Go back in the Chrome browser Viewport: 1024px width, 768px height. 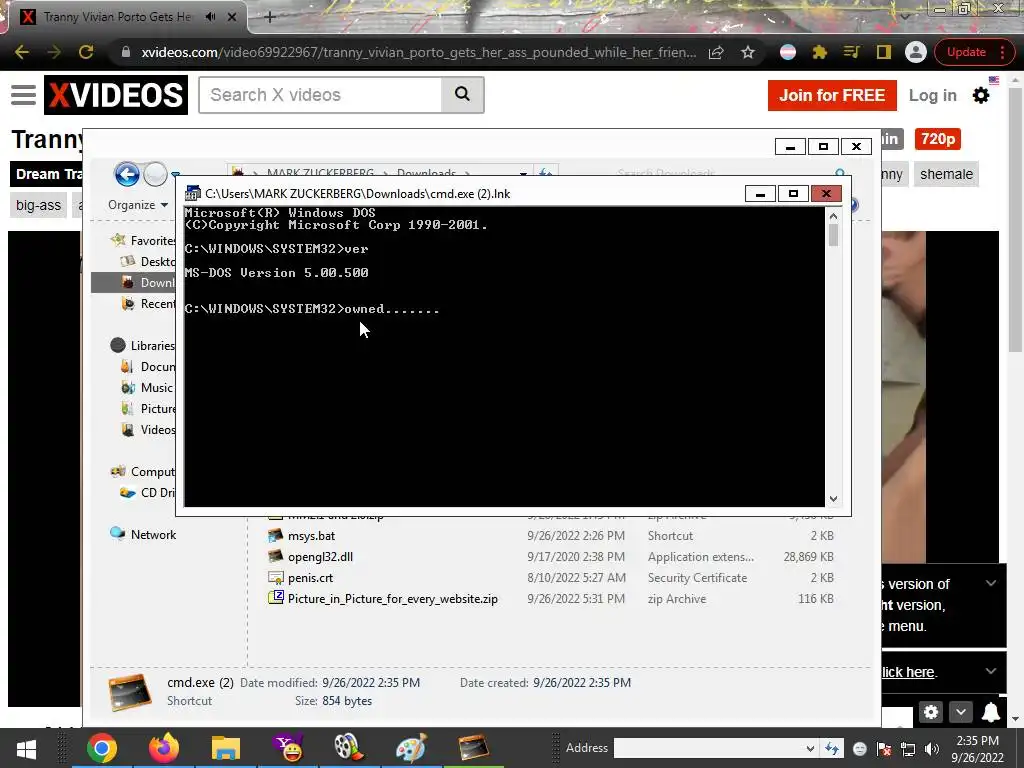click(22, 52)
